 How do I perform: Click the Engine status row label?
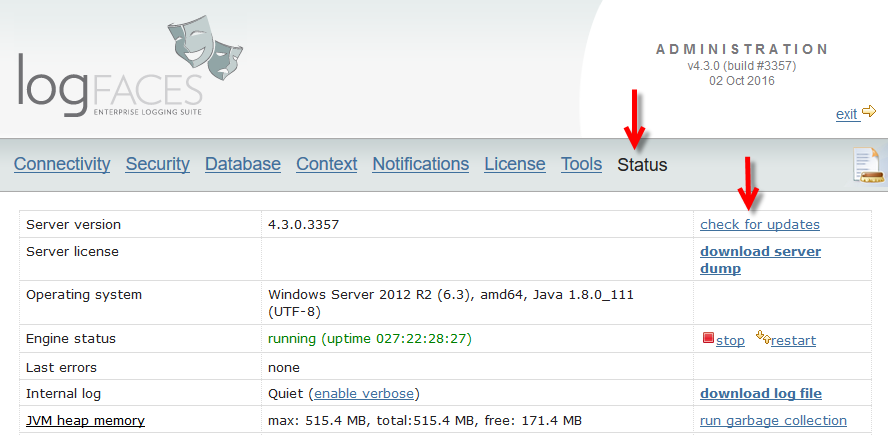tap(71, 339)
